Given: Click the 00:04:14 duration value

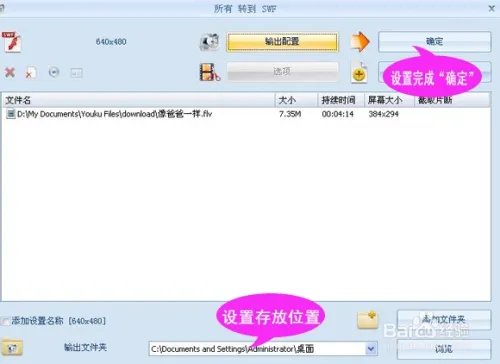Looking at the screenshot, I should point(337,114).
